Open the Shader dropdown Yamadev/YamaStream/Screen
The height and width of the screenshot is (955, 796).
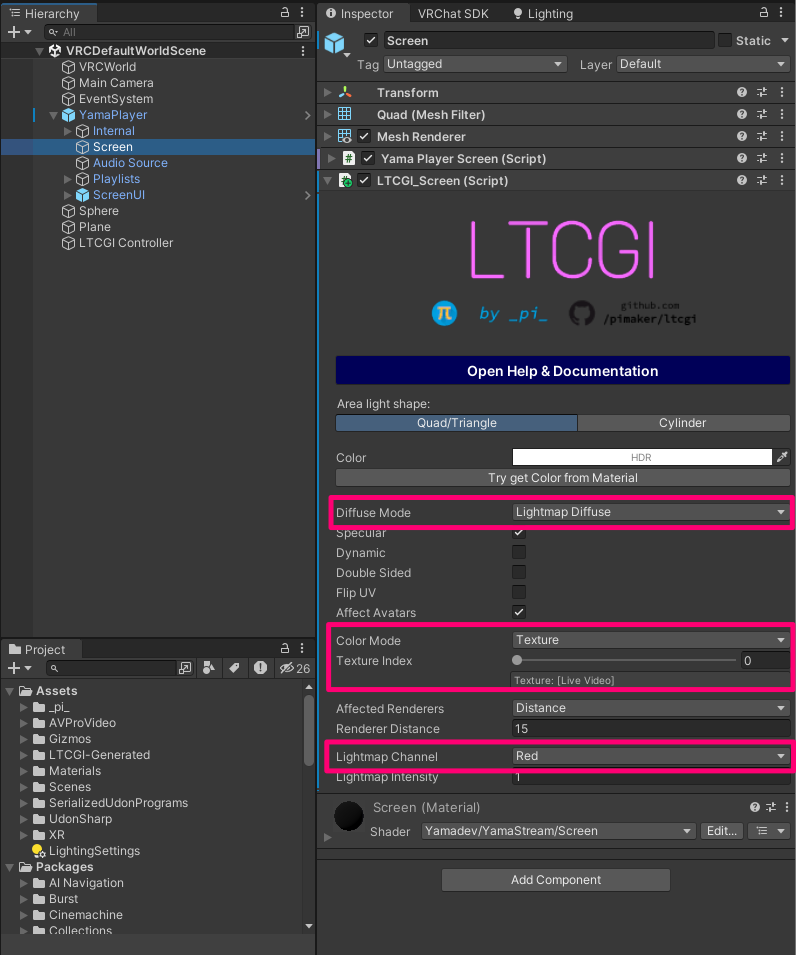pos(558,831)
